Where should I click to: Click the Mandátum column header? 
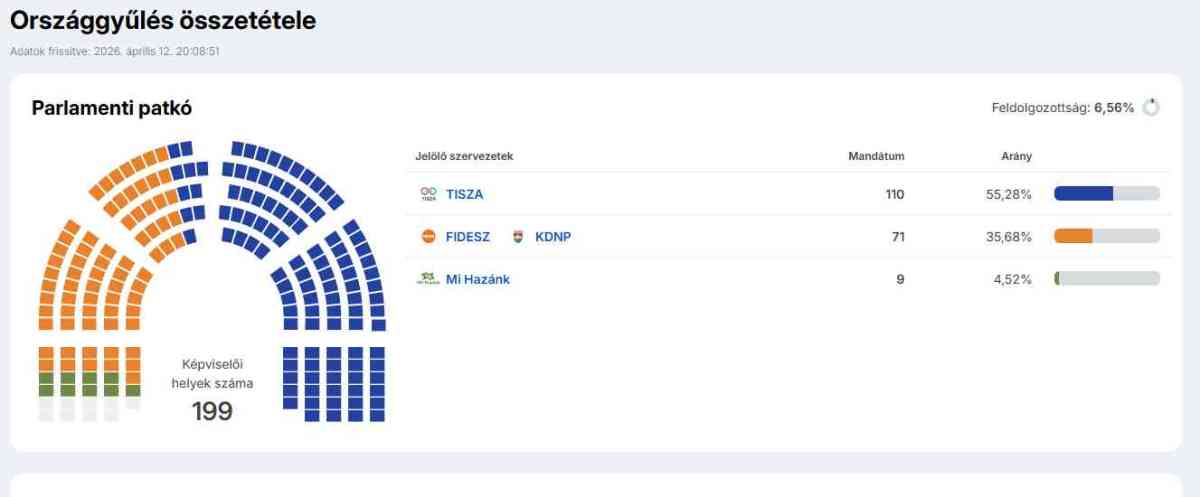coord(876,156)
